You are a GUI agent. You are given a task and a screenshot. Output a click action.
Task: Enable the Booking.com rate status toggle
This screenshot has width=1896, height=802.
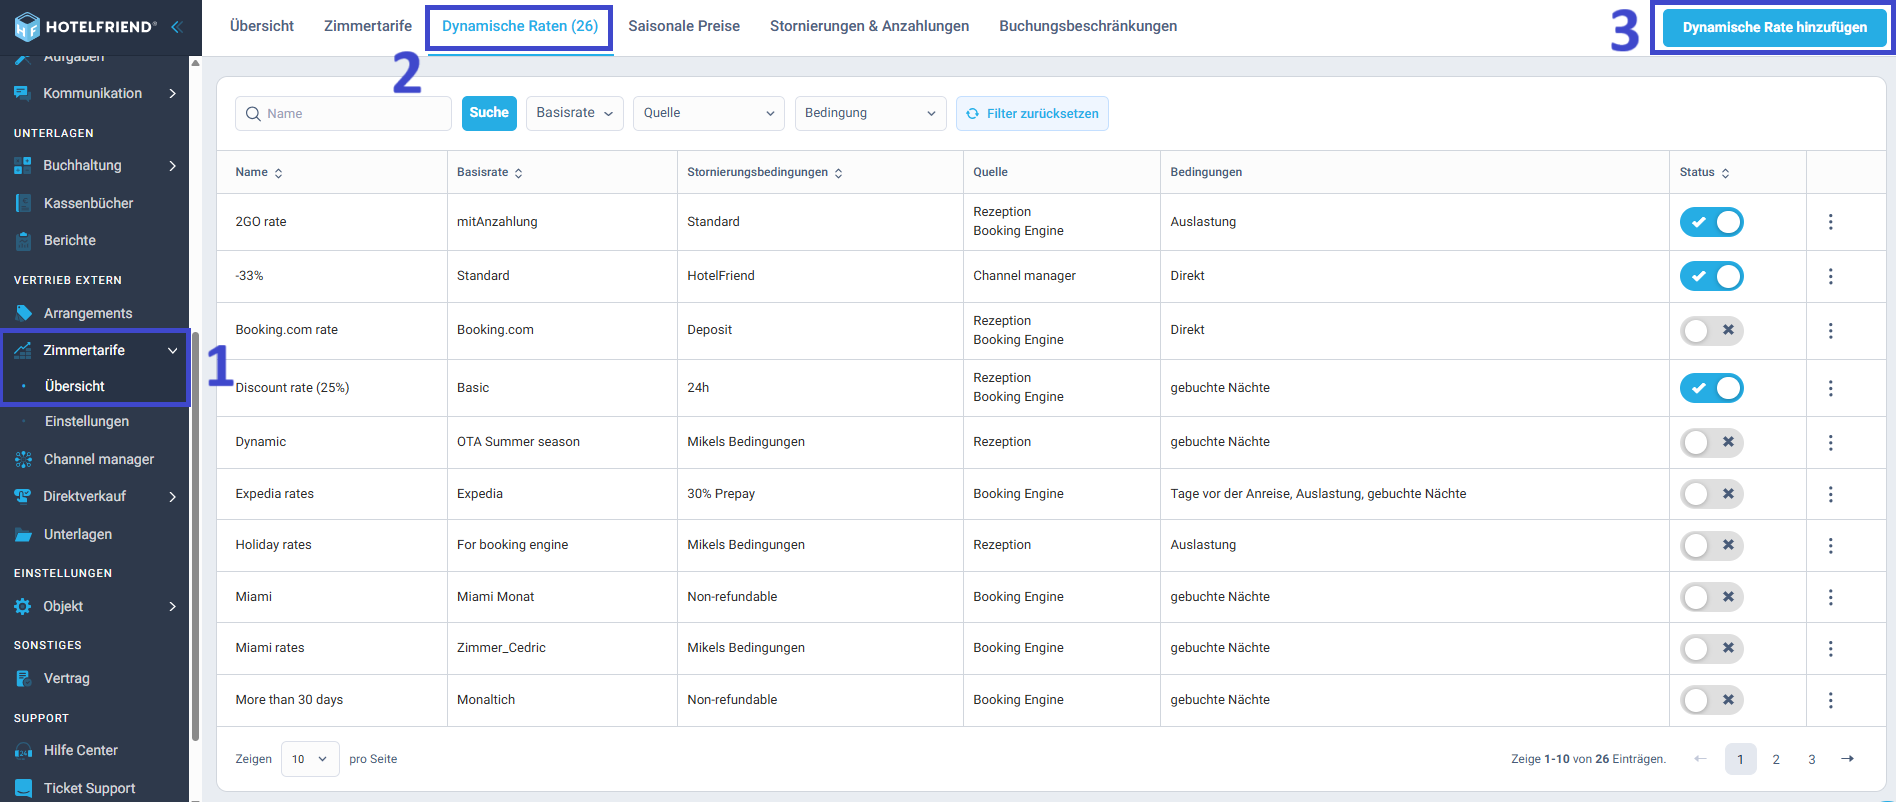click(1711, 330)
